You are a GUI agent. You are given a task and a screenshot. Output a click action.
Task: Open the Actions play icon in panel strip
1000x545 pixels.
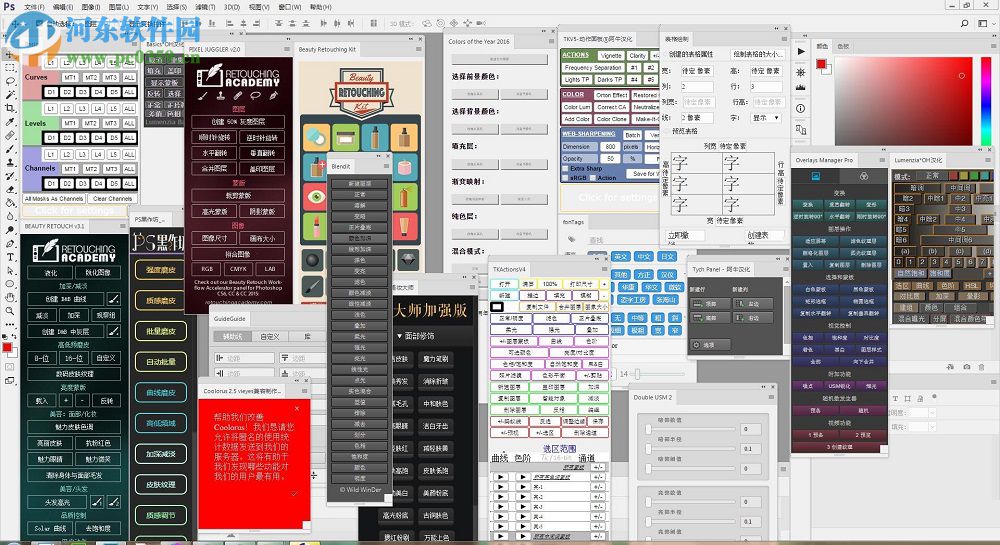[801, 52]
